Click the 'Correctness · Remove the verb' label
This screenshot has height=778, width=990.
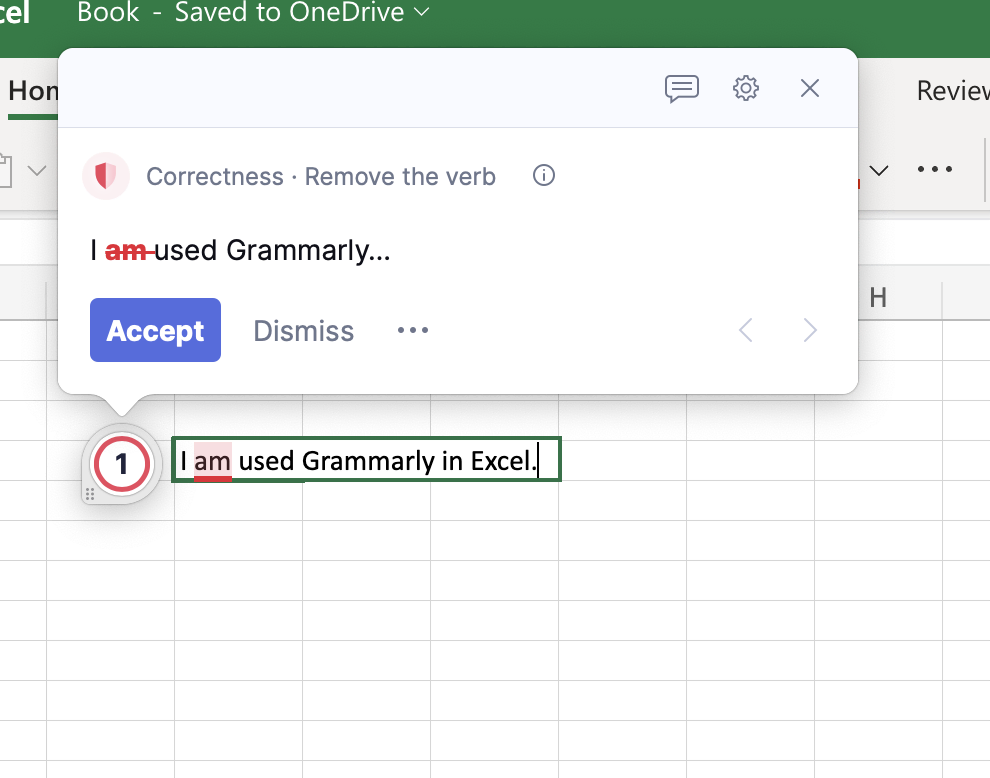click(321, 177)
